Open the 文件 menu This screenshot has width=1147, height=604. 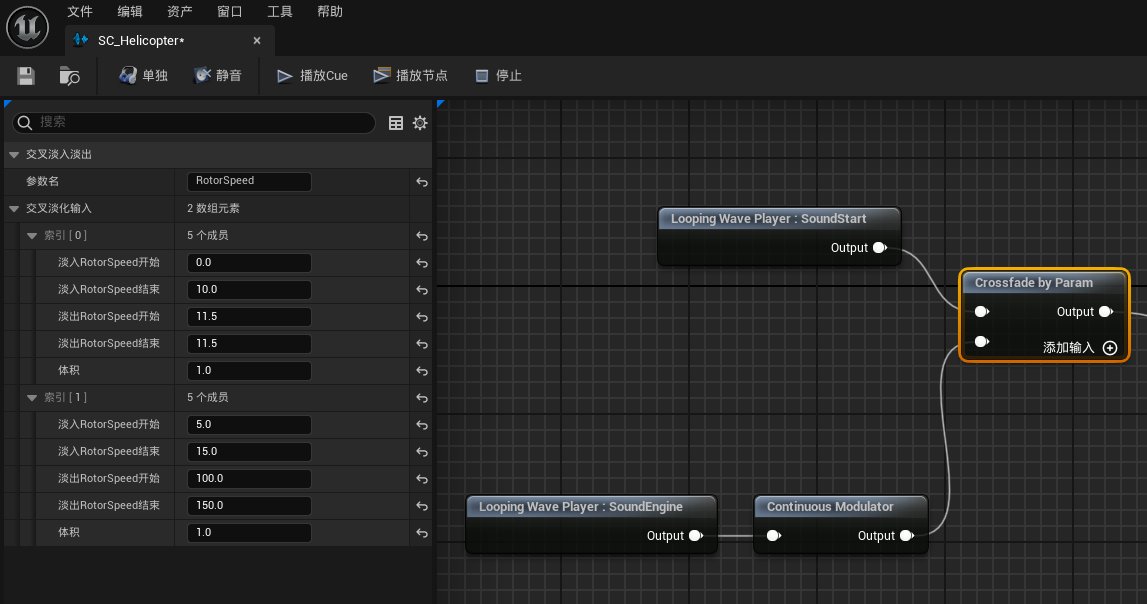80,12
